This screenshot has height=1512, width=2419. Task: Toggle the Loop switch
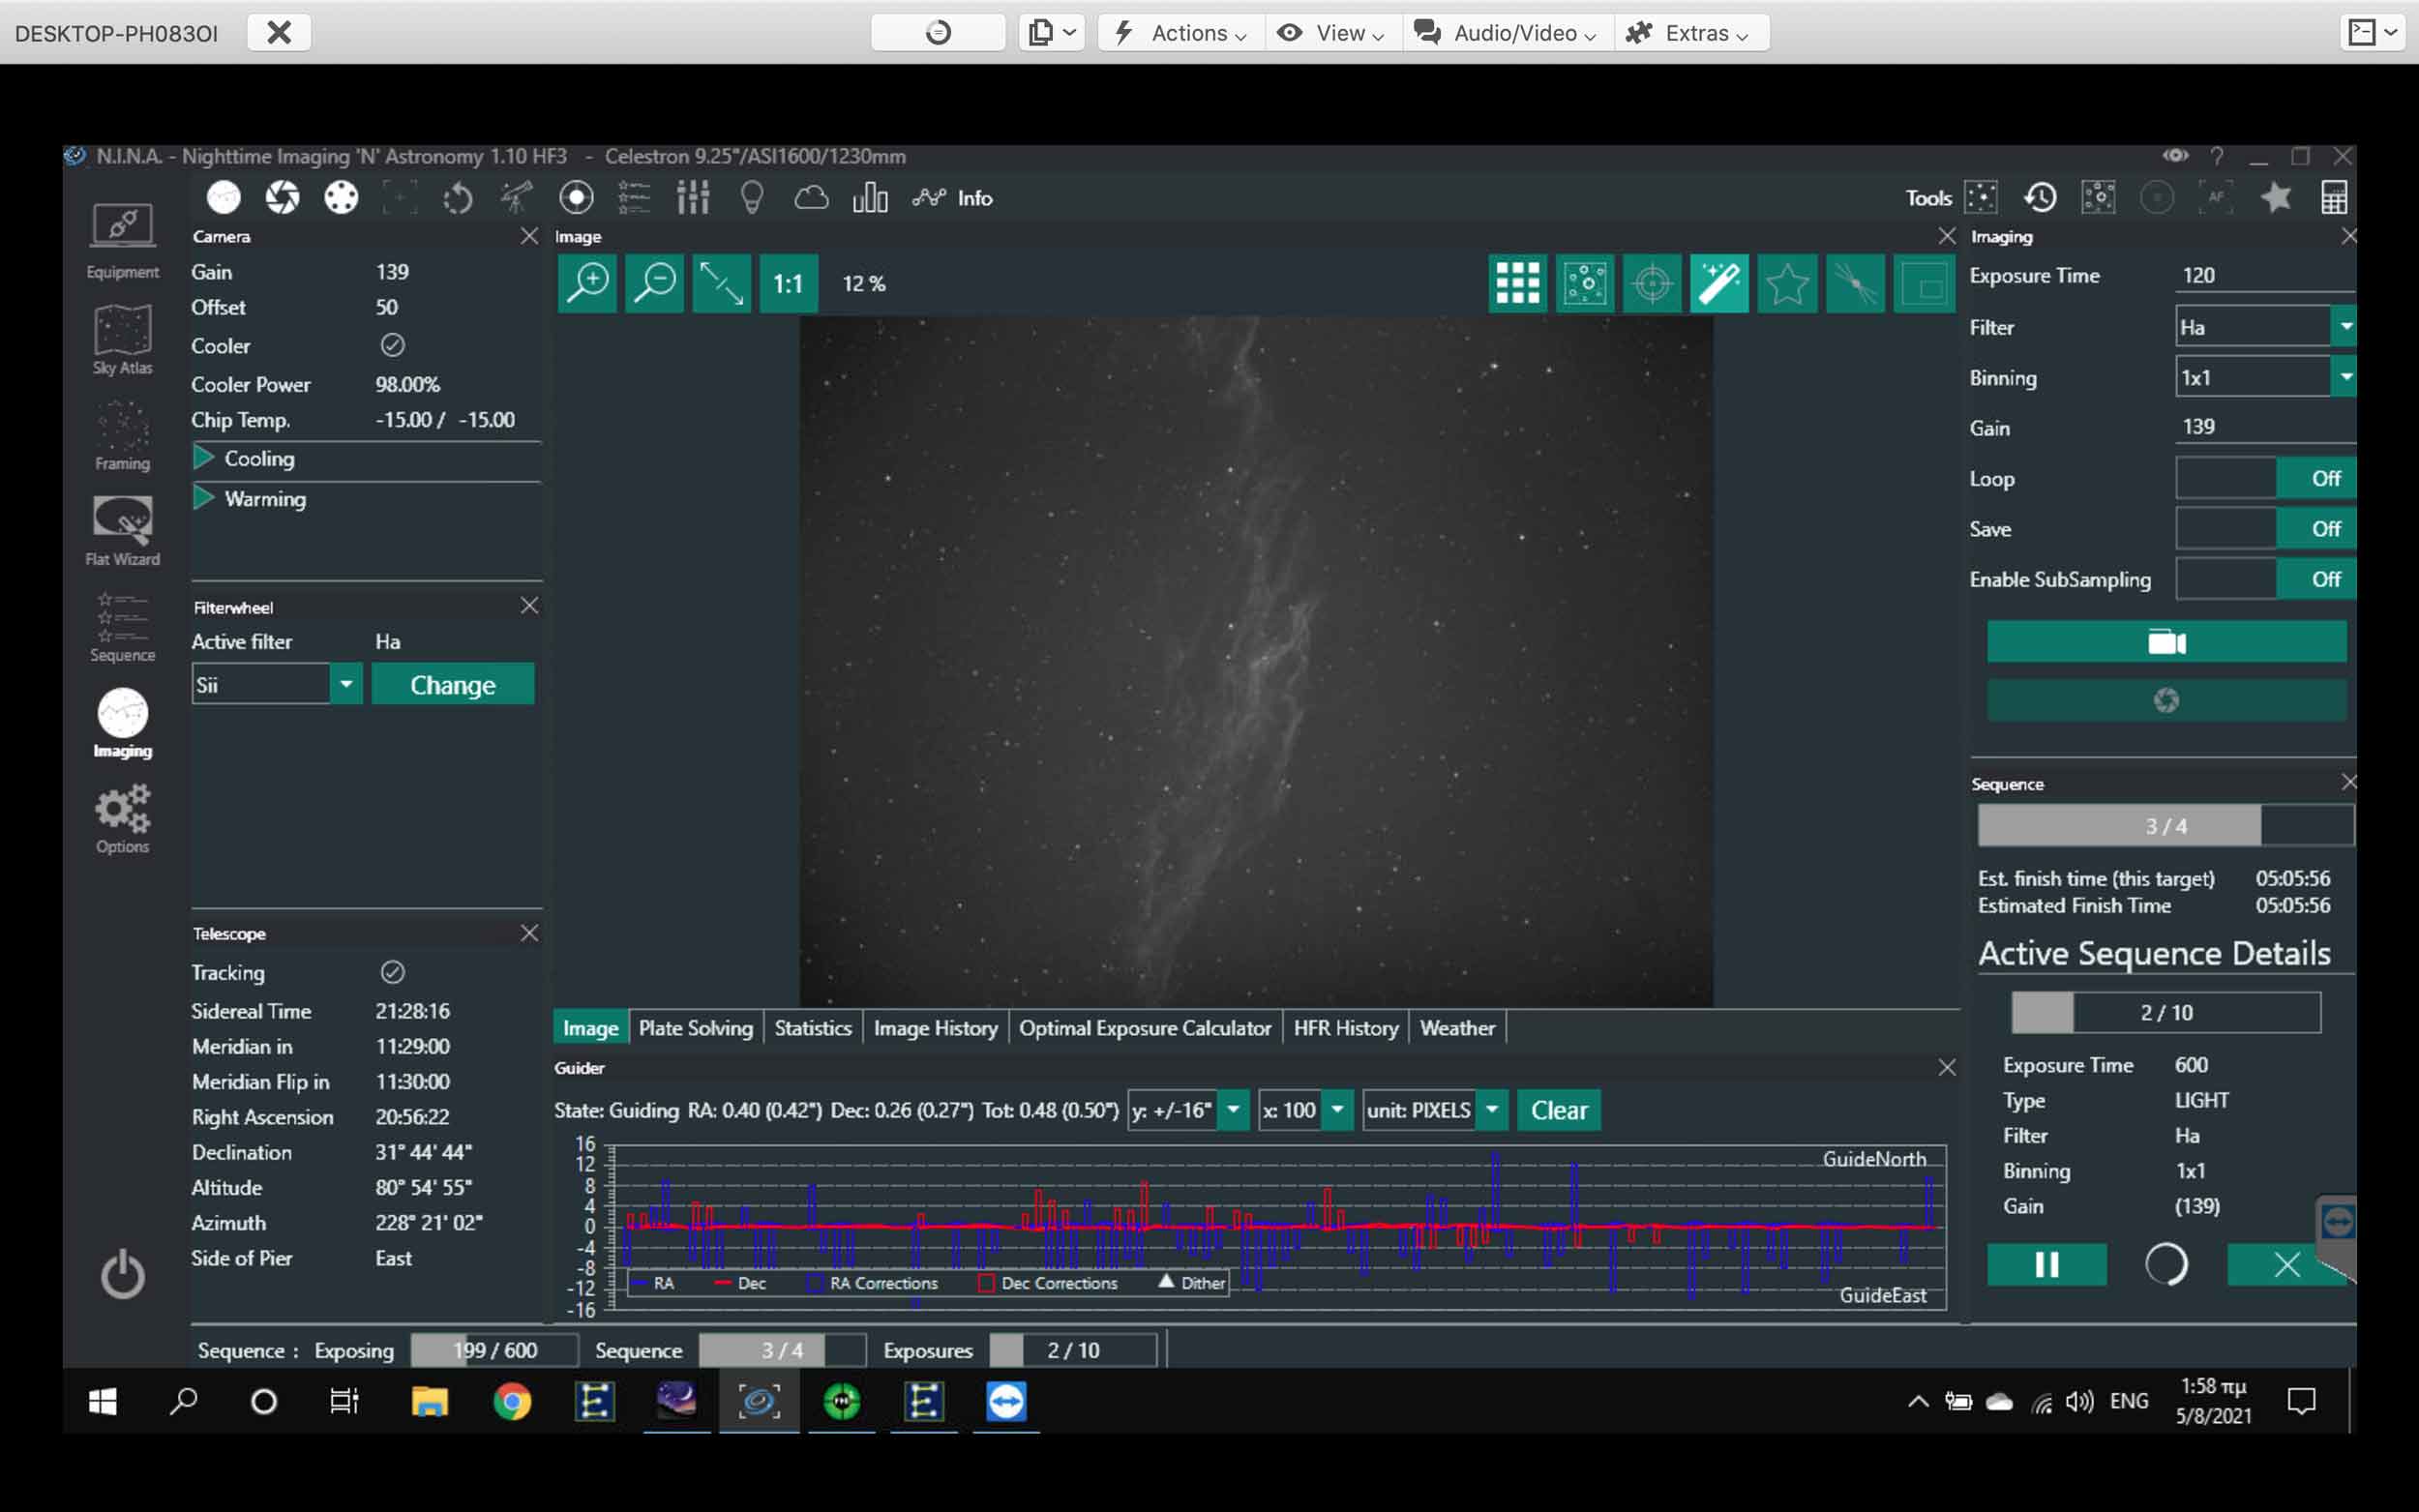coord(2264,479)
